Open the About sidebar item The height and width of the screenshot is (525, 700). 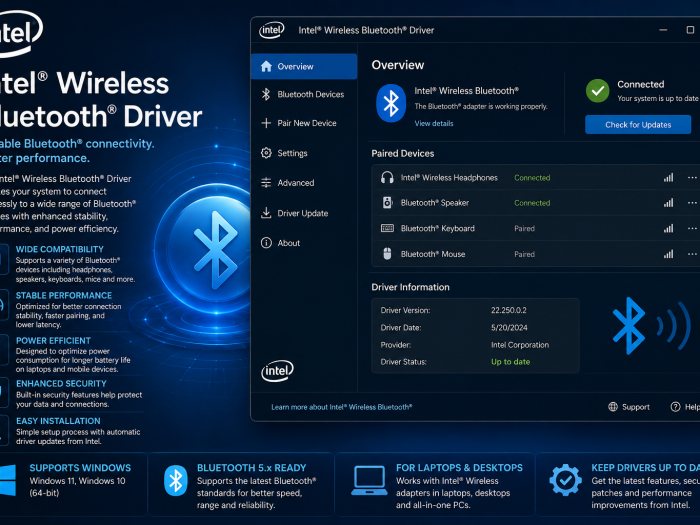(x=304, y=243)
